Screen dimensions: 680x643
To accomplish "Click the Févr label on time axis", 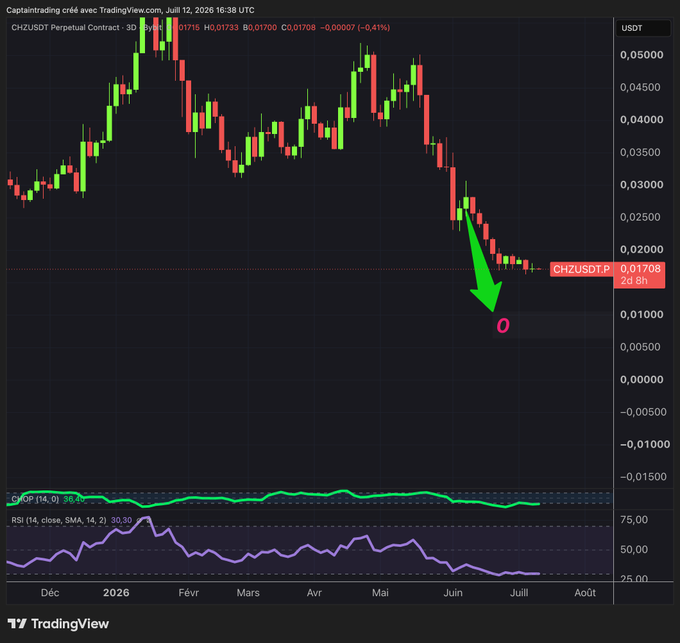I will 189,593.
